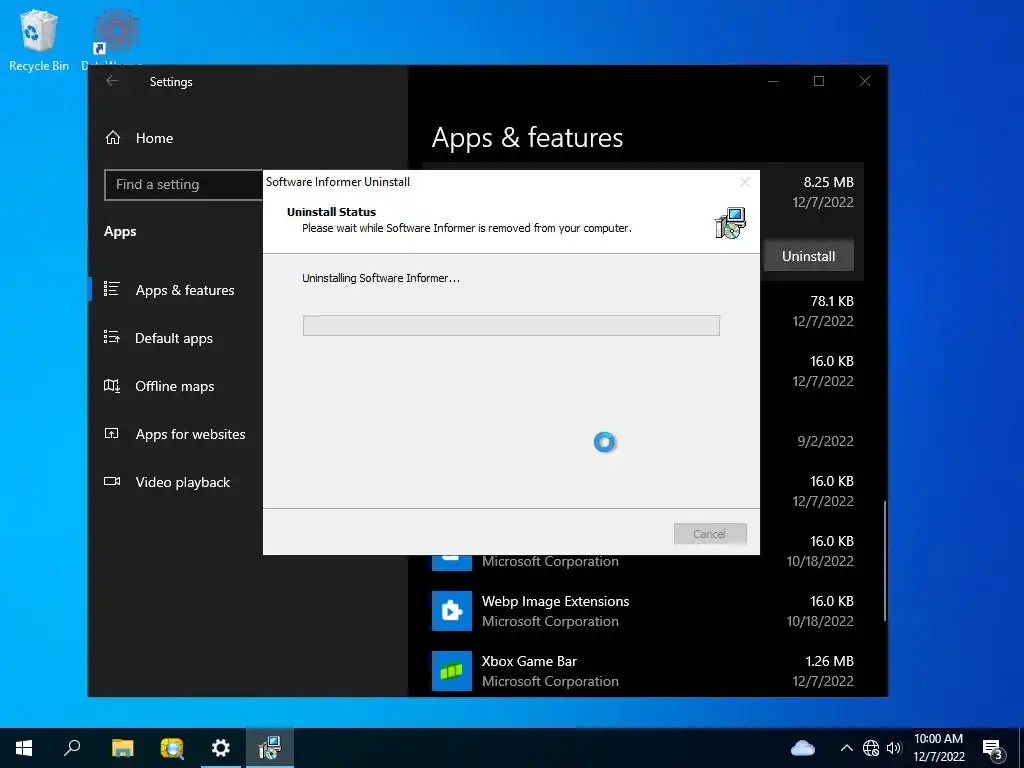Click the OneDrive cloud tray icon
Image resolution: width=1024 pixels, height=768 pixels.
click(x=803, y=748)
